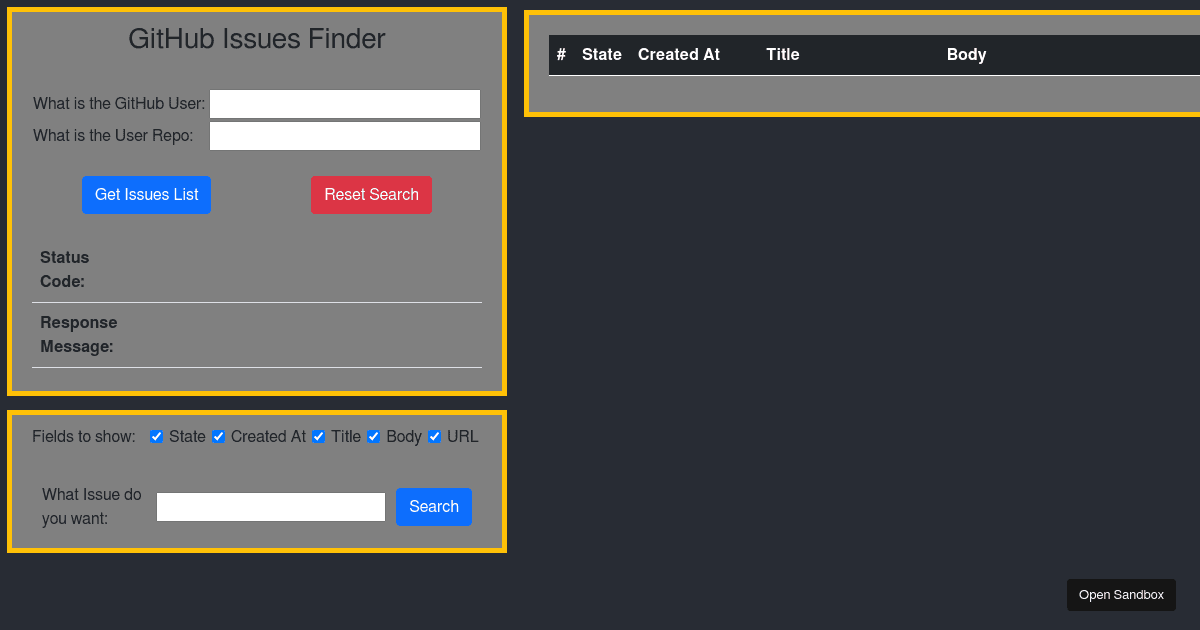Click the Body column header
Viewport: 1200px width, 630px height.
(x=966, y=55)
